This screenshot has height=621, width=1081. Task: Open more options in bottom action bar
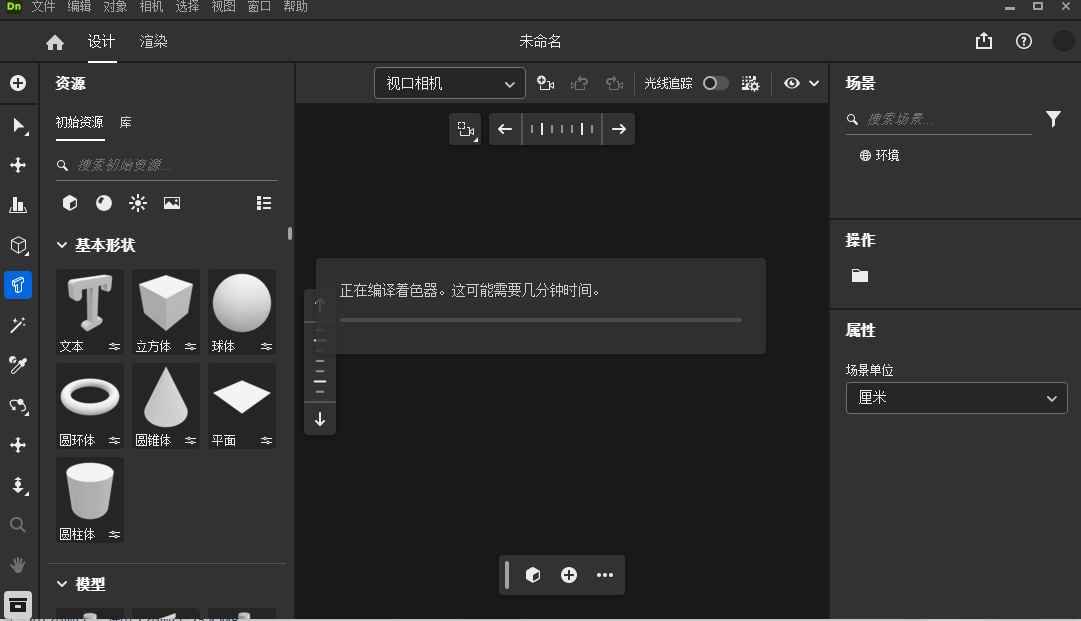point(605,575)
